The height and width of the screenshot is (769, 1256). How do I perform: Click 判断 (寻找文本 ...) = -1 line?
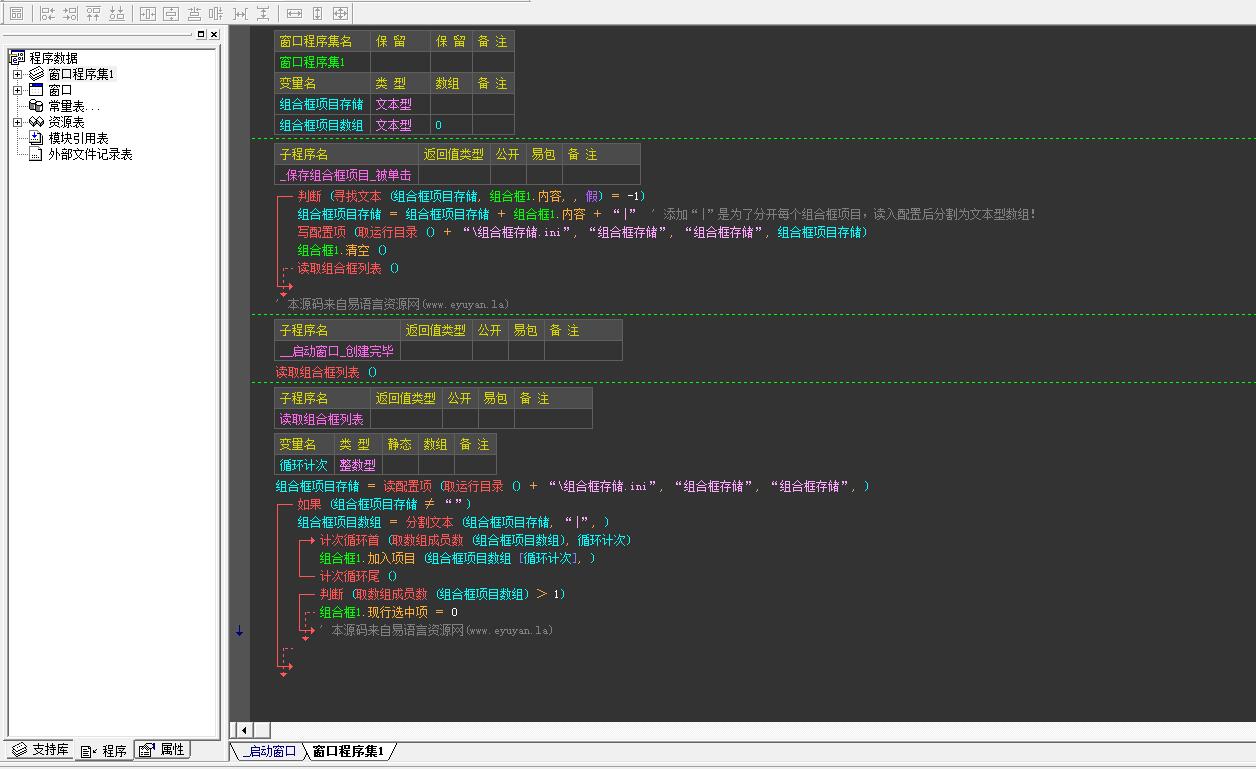(x=471, y=196)
